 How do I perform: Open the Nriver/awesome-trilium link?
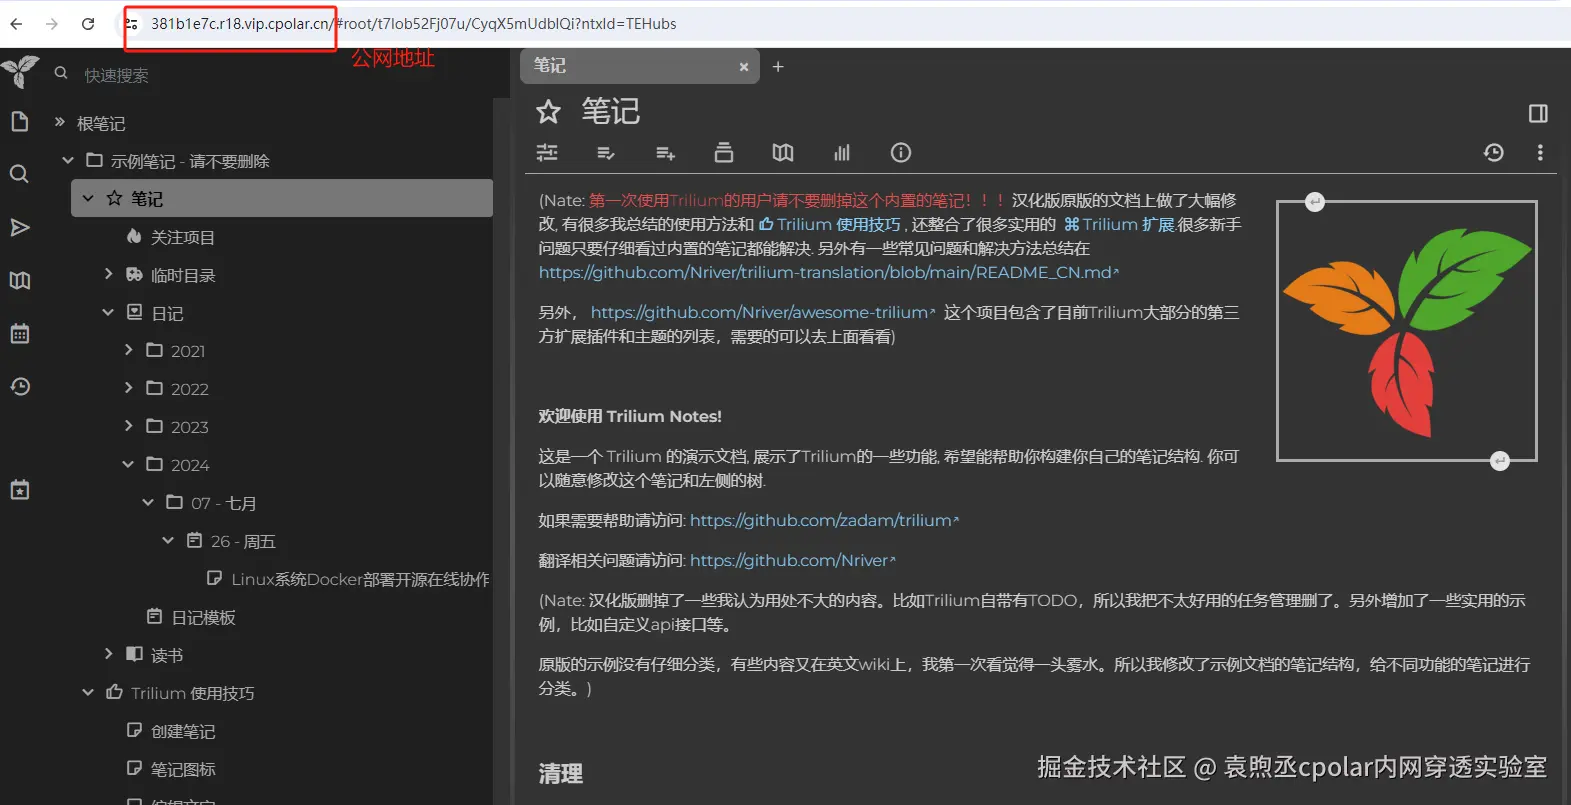pos(762,312)
